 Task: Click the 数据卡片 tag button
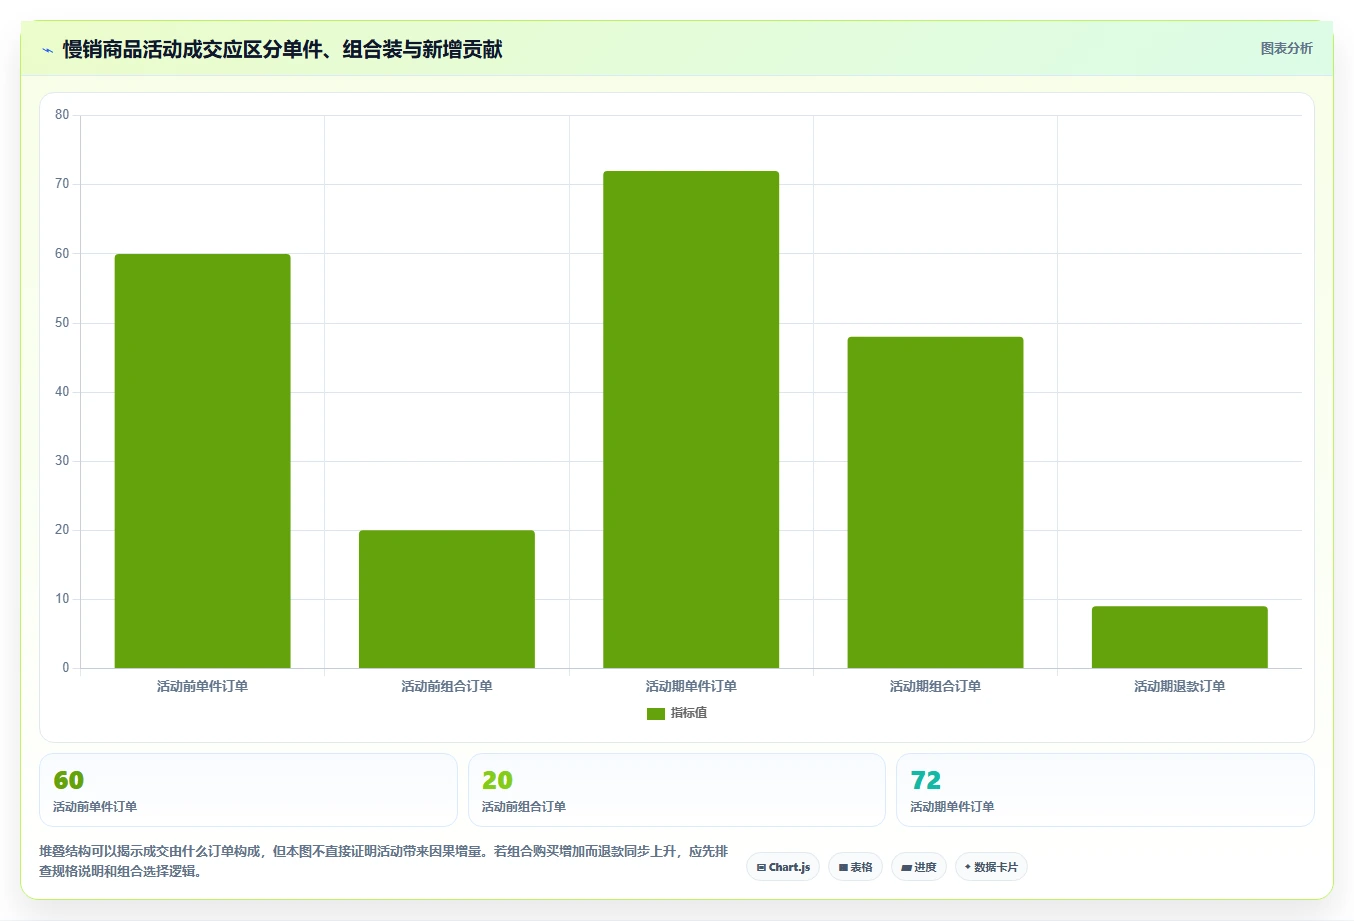tap(991, 867)
